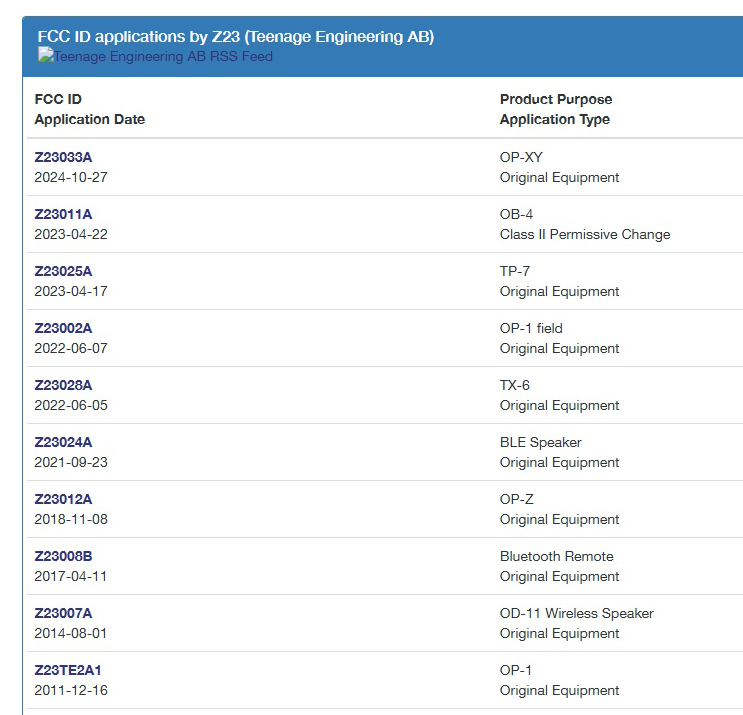
Task: Open FCC ID Z23007A
Action: 63,613
